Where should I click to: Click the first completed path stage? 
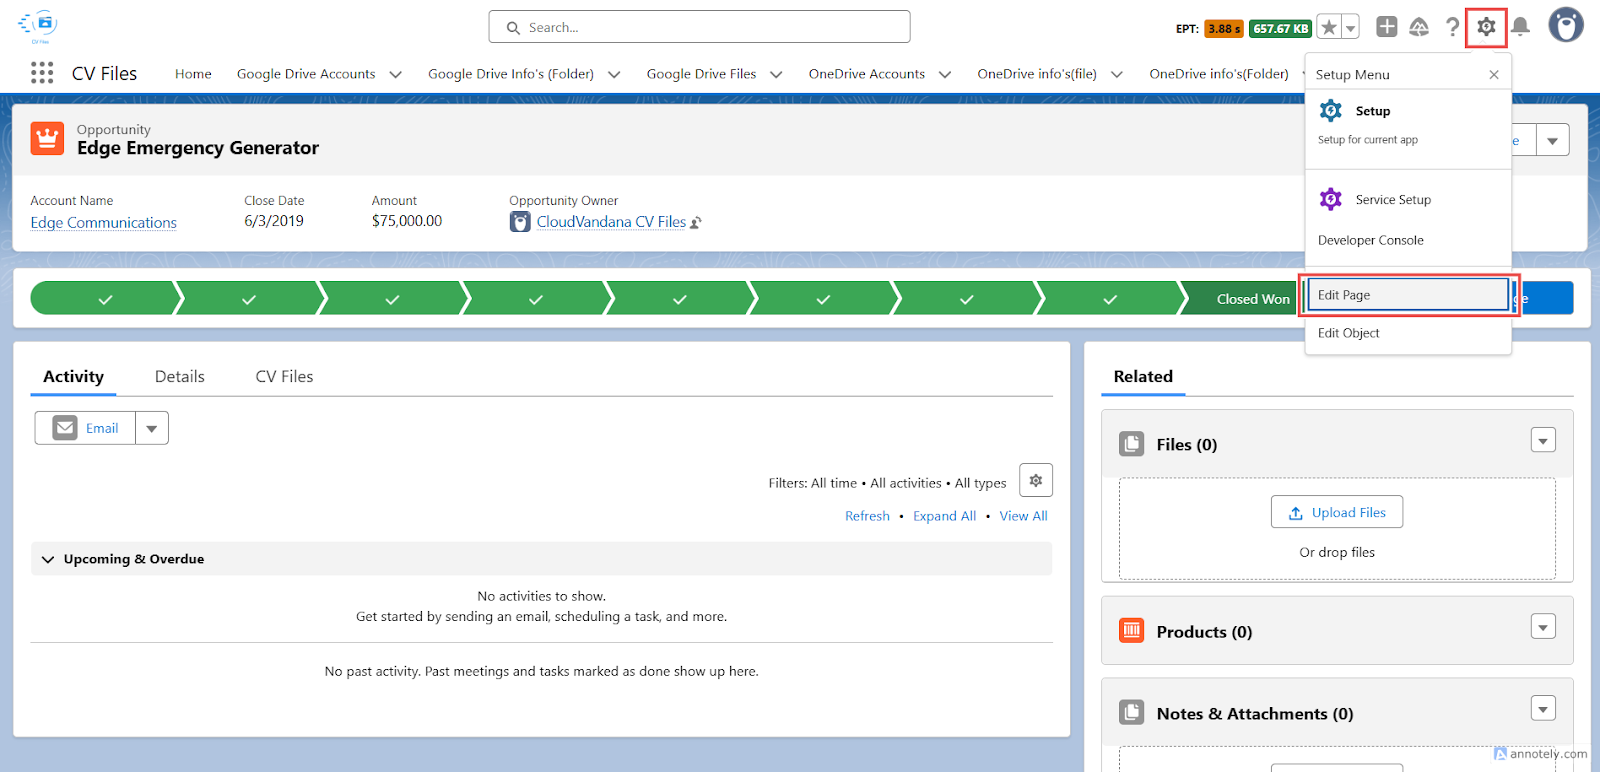pyautogui.click(x=105, y=299)
